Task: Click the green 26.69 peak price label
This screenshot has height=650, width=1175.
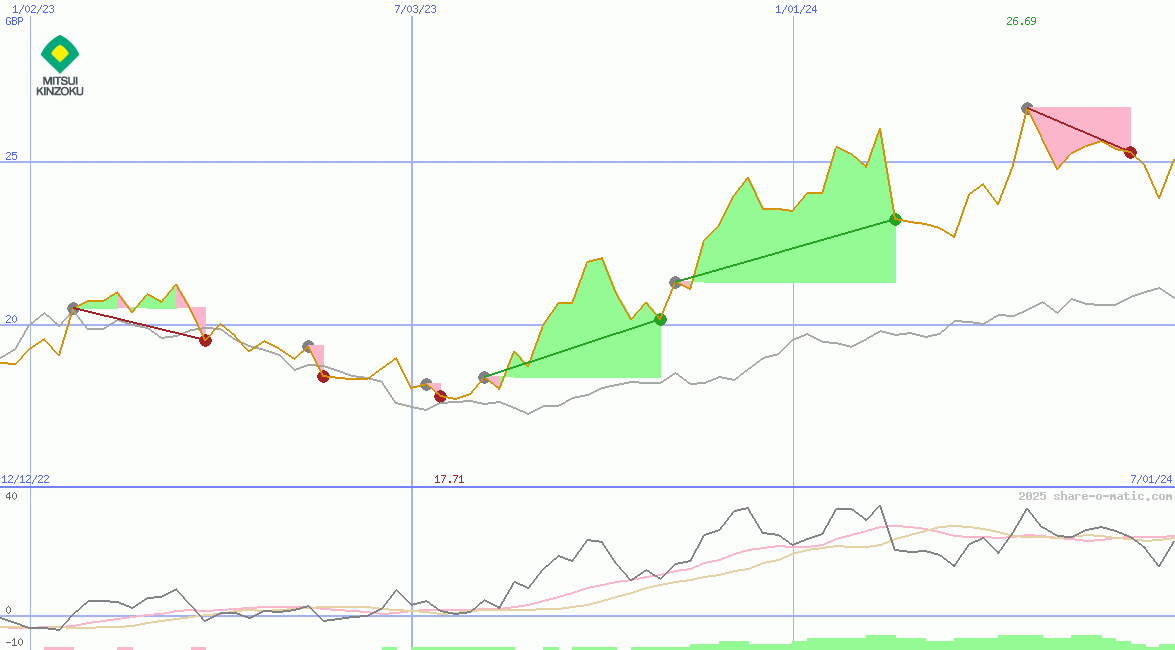Action: click(1022, 21)
